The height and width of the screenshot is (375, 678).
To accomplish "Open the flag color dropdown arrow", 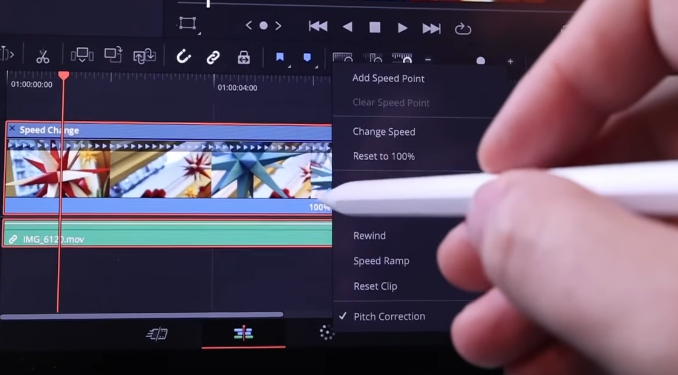I will click(289, 66).
